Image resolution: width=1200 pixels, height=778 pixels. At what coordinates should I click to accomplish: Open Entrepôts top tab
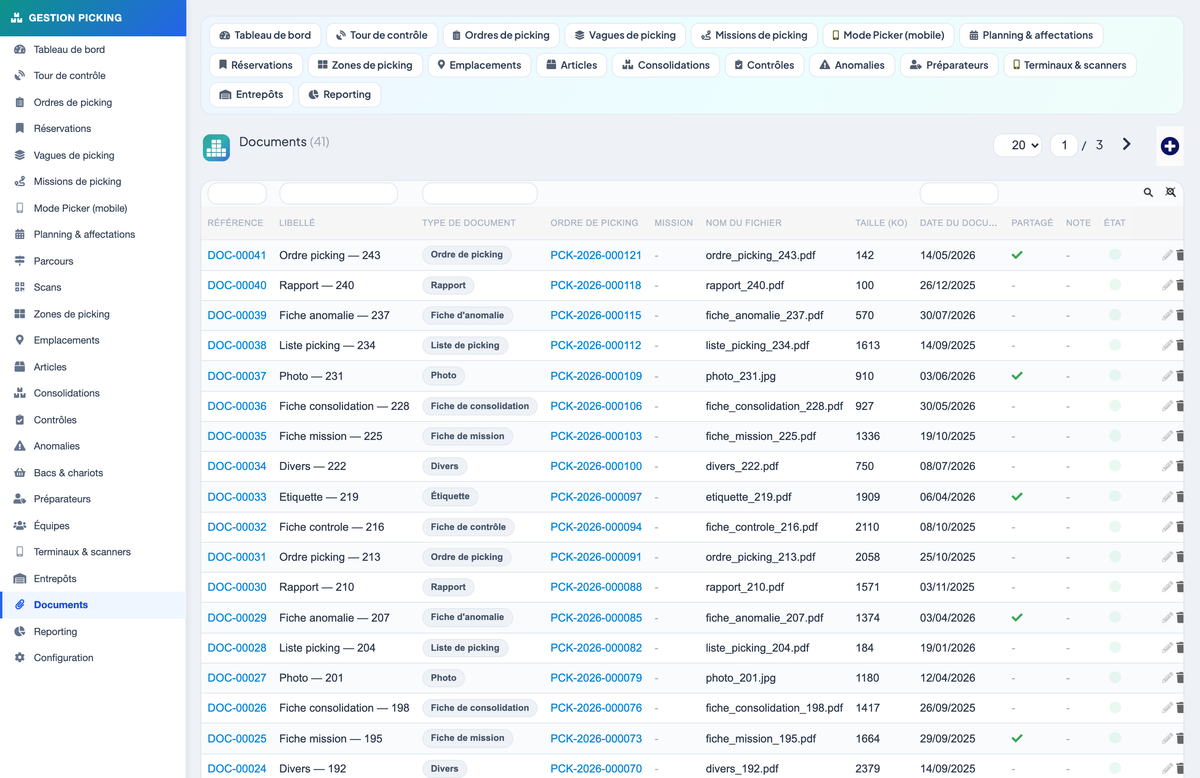[252, 95]
